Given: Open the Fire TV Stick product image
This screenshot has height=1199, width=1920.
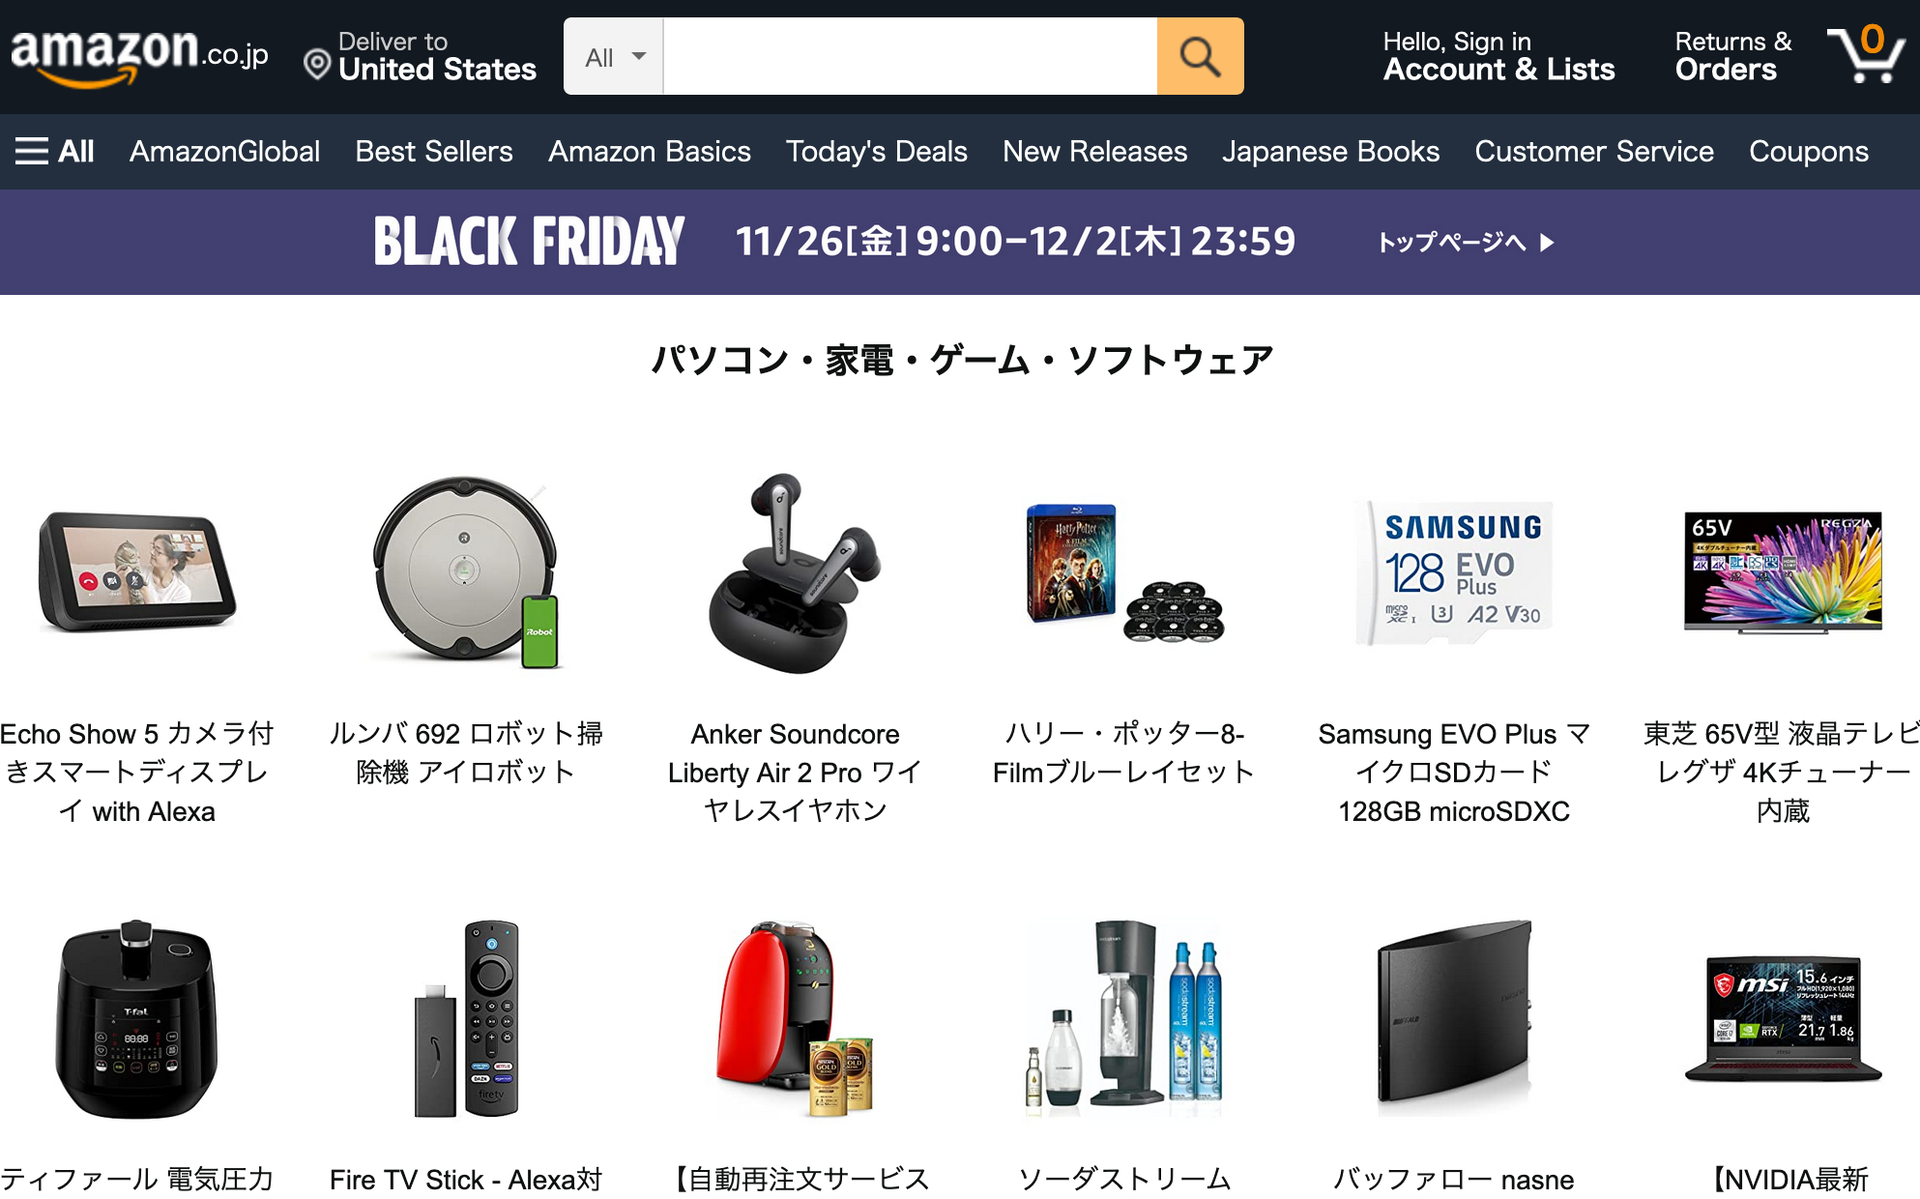Looking at the screenshot, I should 466,1018.
